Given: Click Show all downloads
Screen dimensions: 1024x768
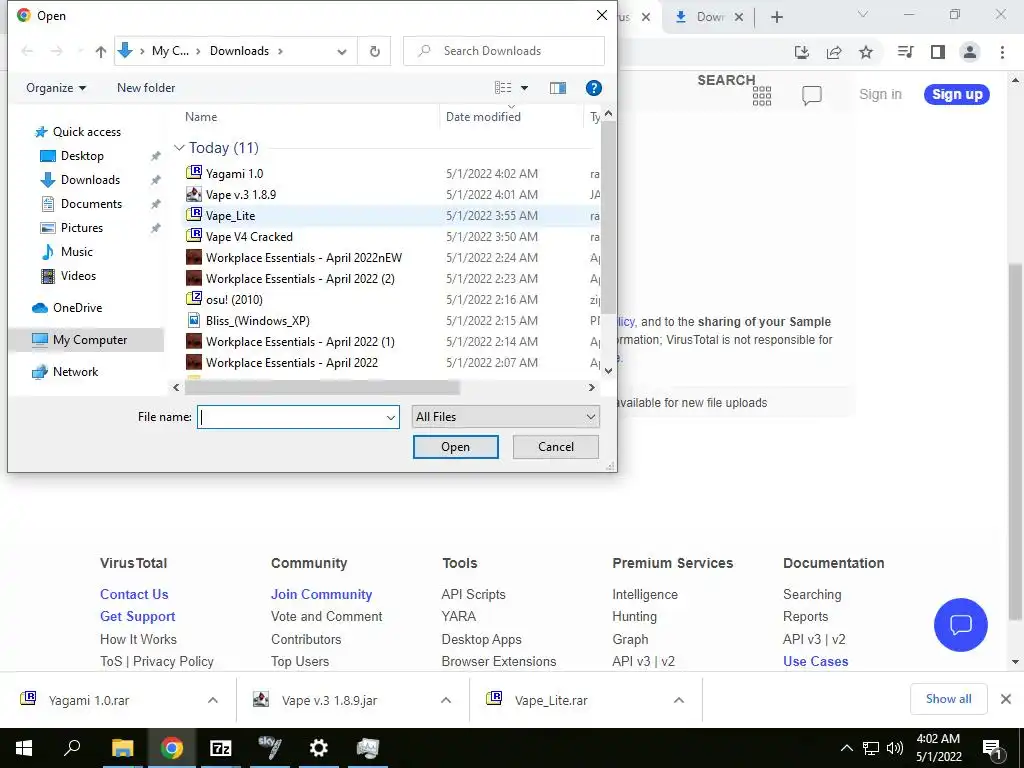Looking at the screenshot, I should coord(948,699).
